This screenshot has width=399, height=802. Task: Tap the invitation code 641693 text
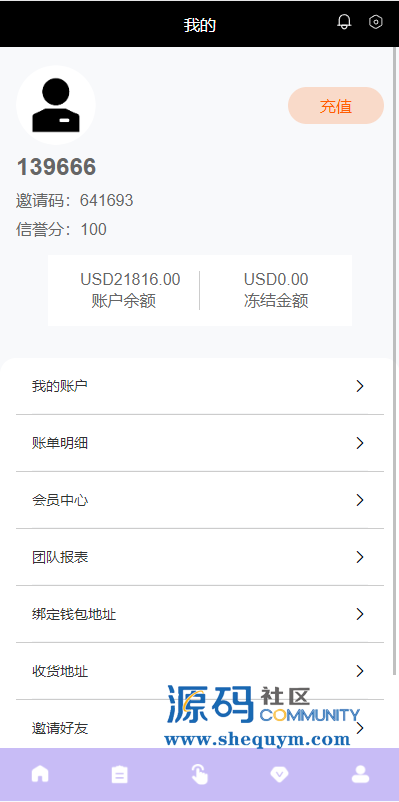click(x=106, y=200)
